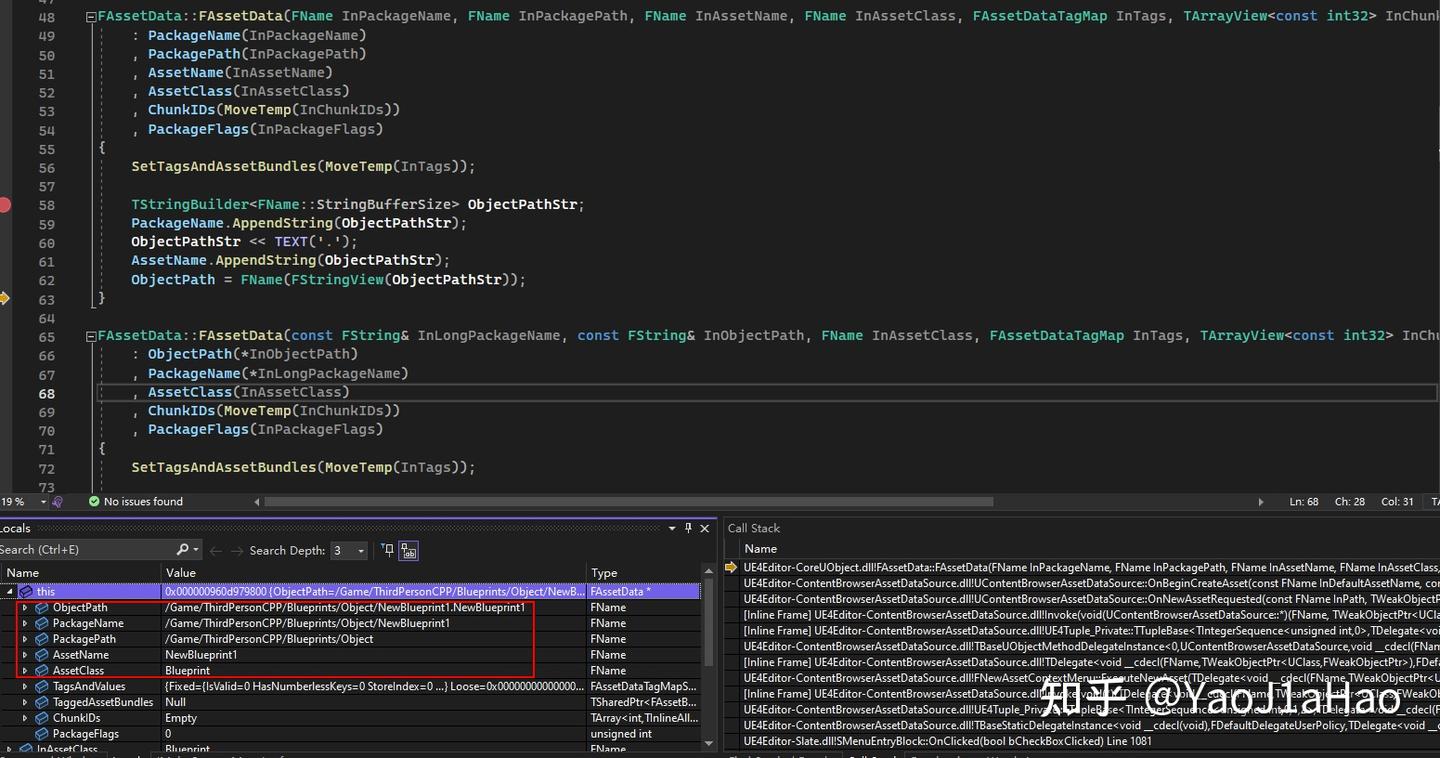Expand the ObjectPath variable
This screenshot has width=1440, height=758.
[x=25, y=608]
